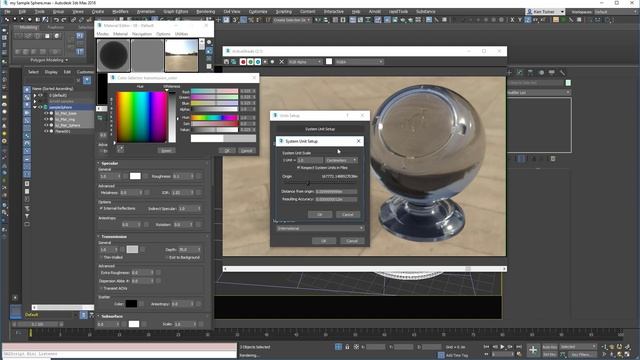The image size is (640, 360).
Task: Open help question mark in Units Setup
Action: tap(347, 116)
